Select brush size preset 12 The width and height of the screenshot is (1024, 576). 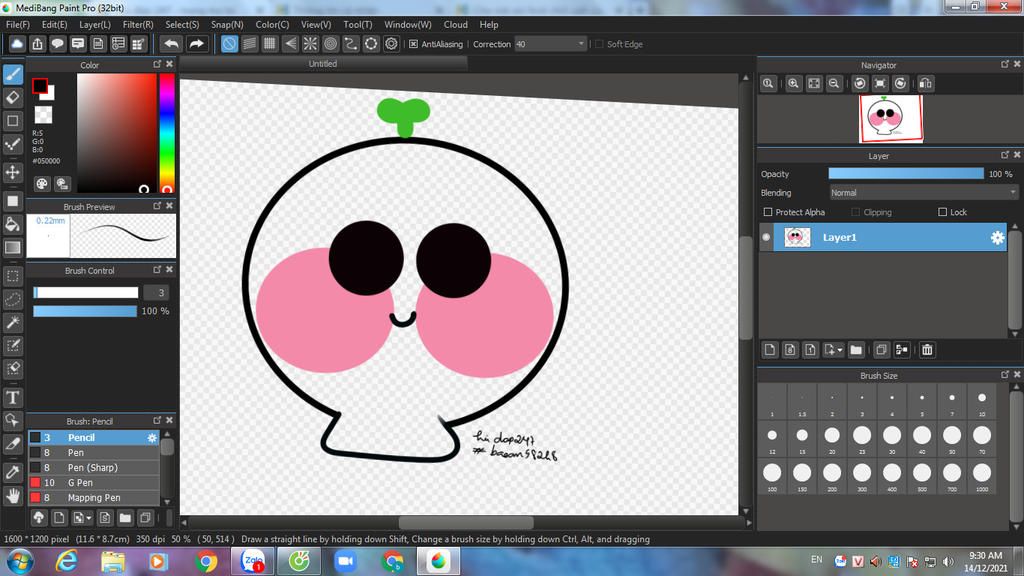pos(772,439)
